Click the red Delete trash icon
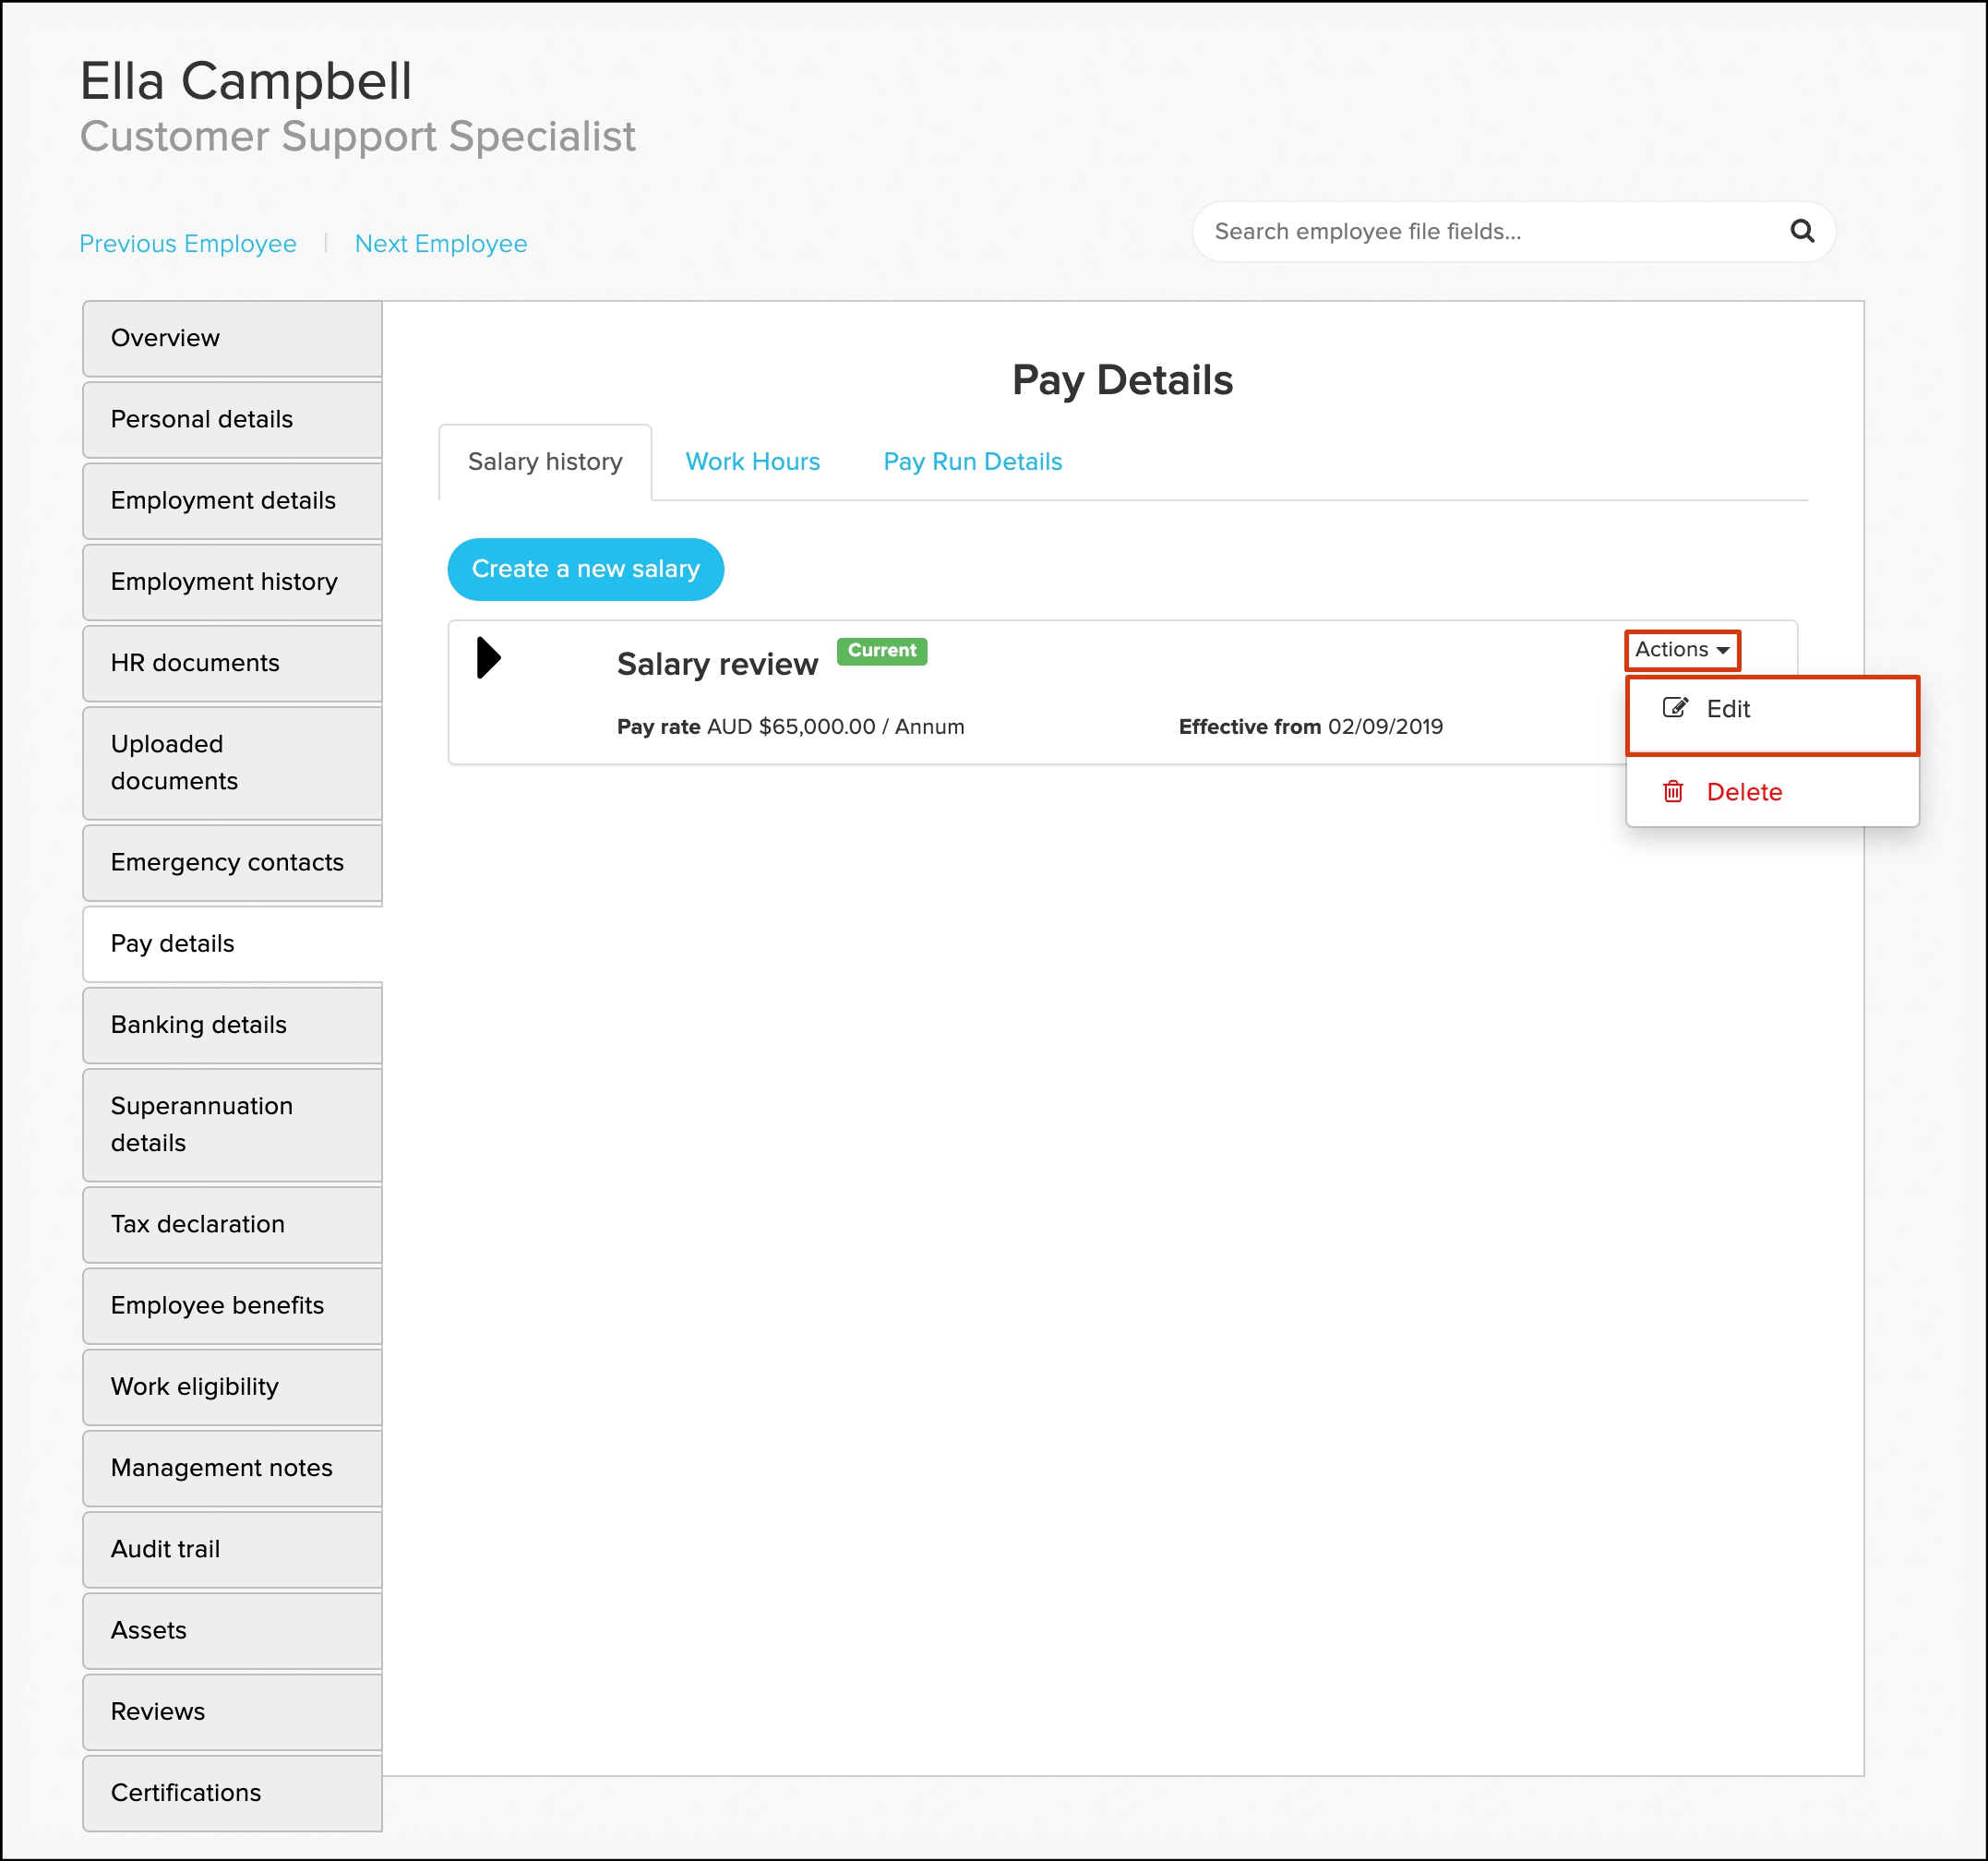 tap(1672, 791)
